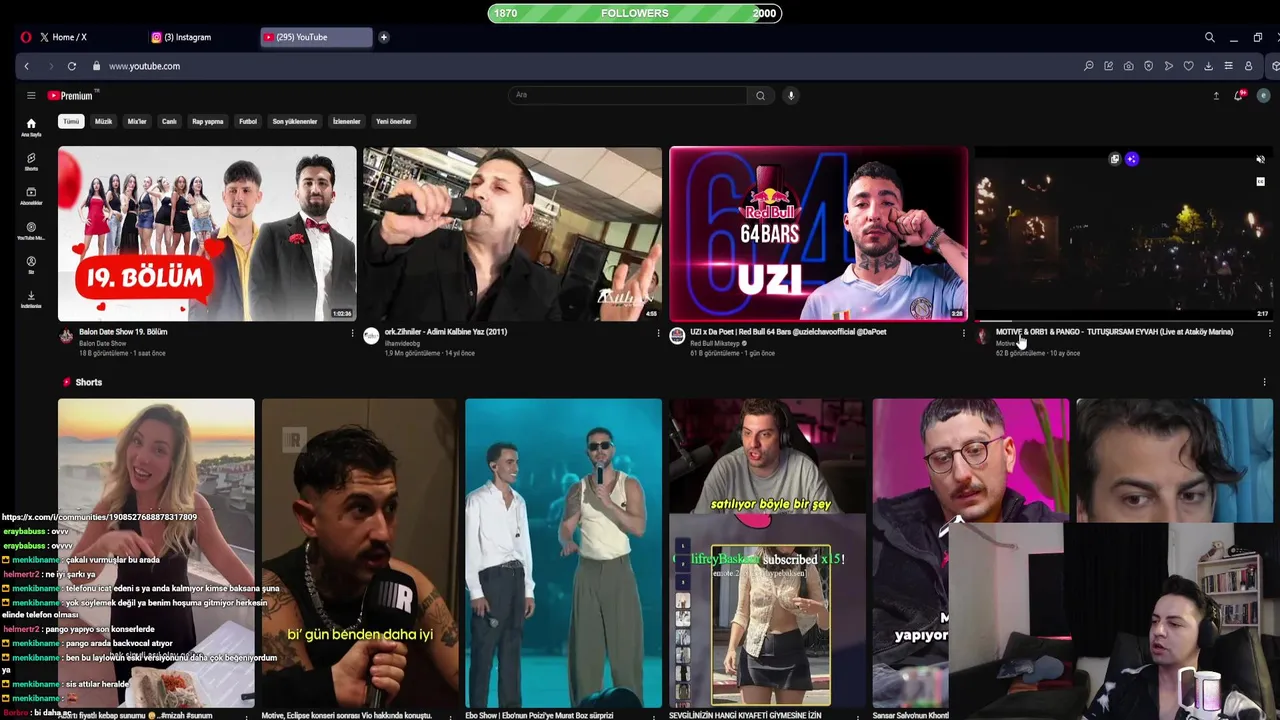Bookmark page with the heart icon
Image resolution: width=1280 pixels, height=720 pixels.
1188,66
